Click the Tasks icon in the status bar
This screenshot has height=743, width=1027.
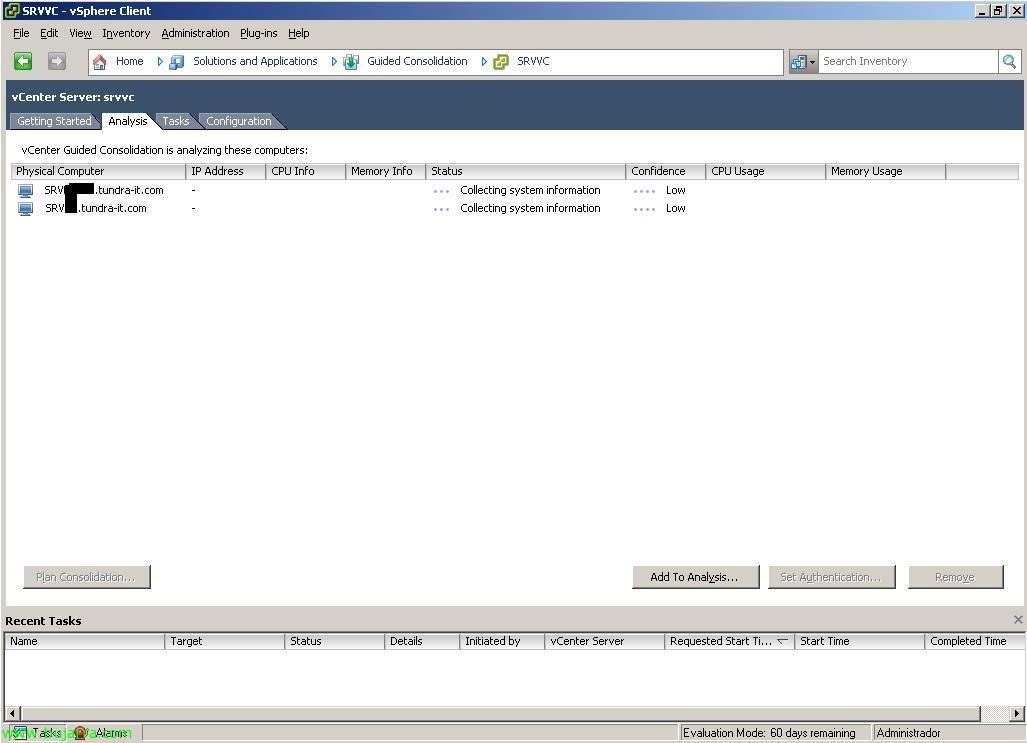tap(20, 733)
